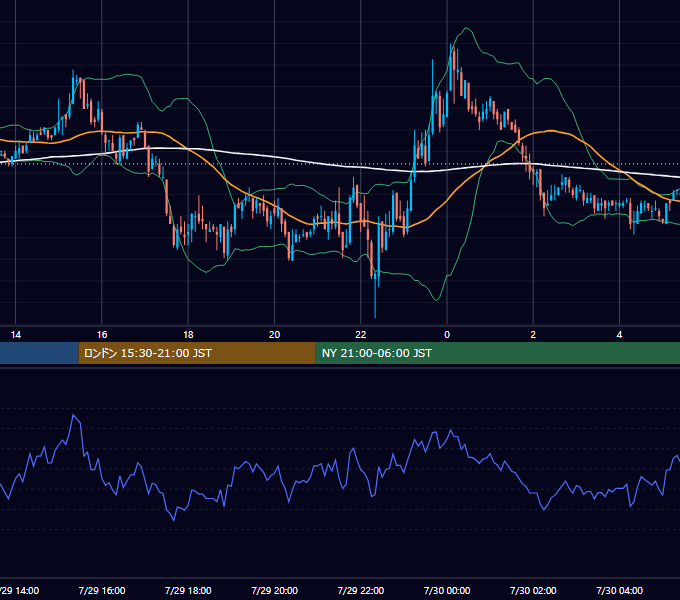The height and width of the screenshot is (600, 680).
Task: Click the 7/29 16:00 oscillator time label
Action: (x=102, y=590)
